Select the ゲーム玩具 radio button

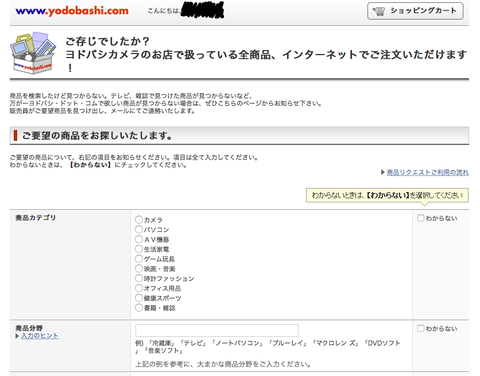139,259
